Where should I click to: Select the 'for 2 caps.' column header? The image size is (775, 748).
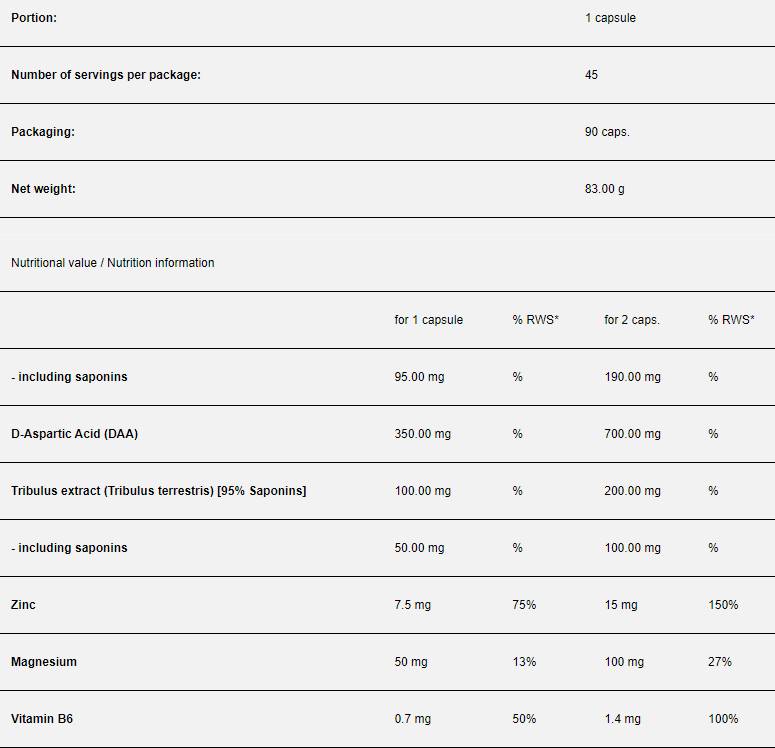(631, 320)
